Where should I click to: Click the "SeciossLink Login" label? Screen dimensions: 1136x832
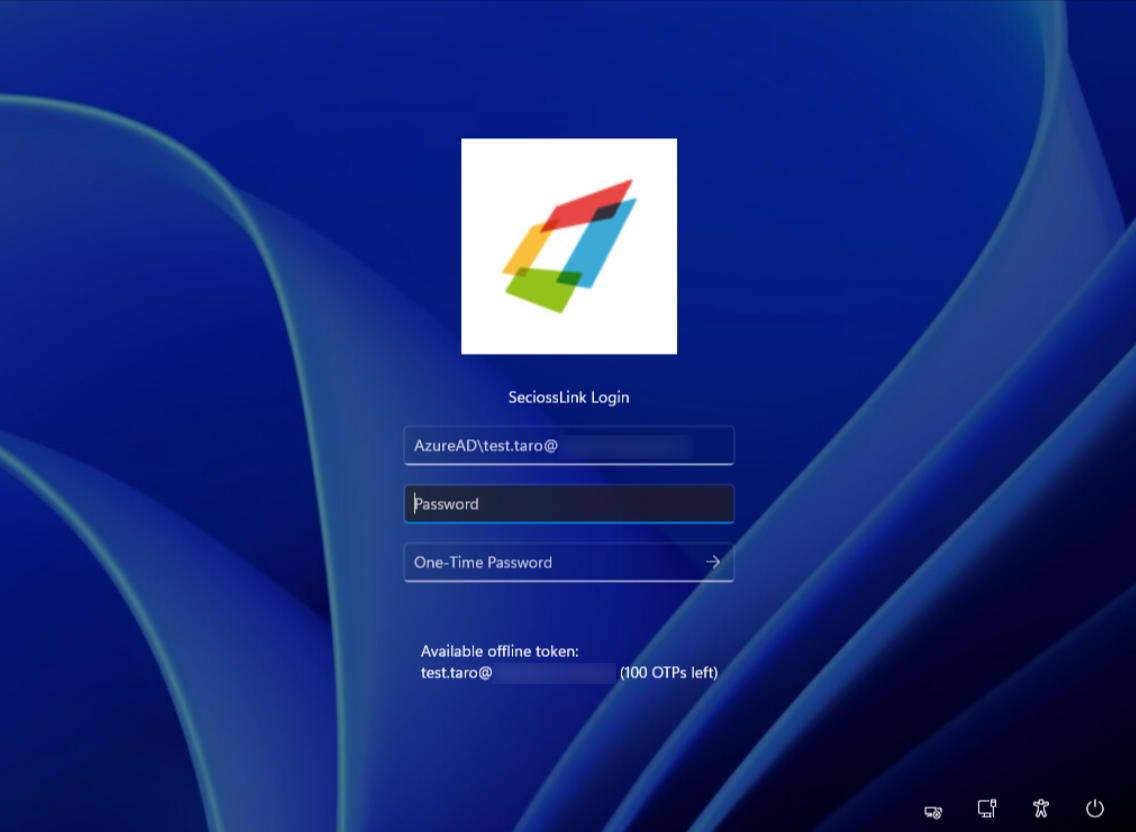[569, 397]
